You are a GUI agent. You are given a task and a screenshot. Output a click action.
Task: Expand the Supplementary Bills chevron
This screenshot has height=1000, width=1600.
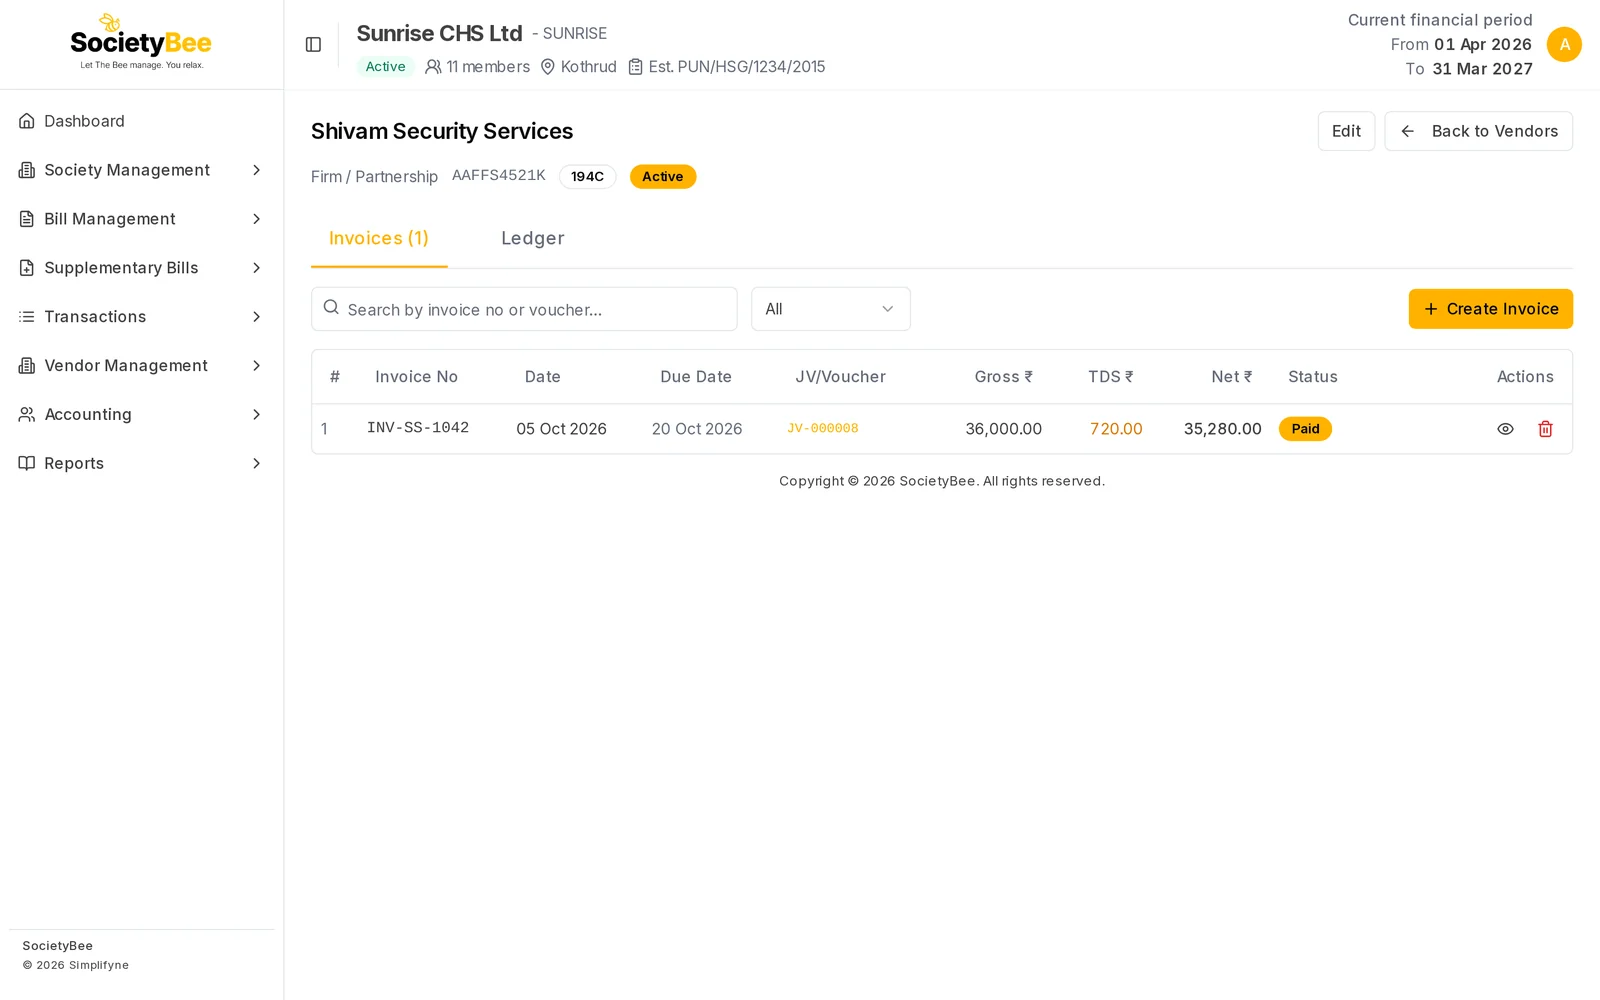click(x=257, y=268)
